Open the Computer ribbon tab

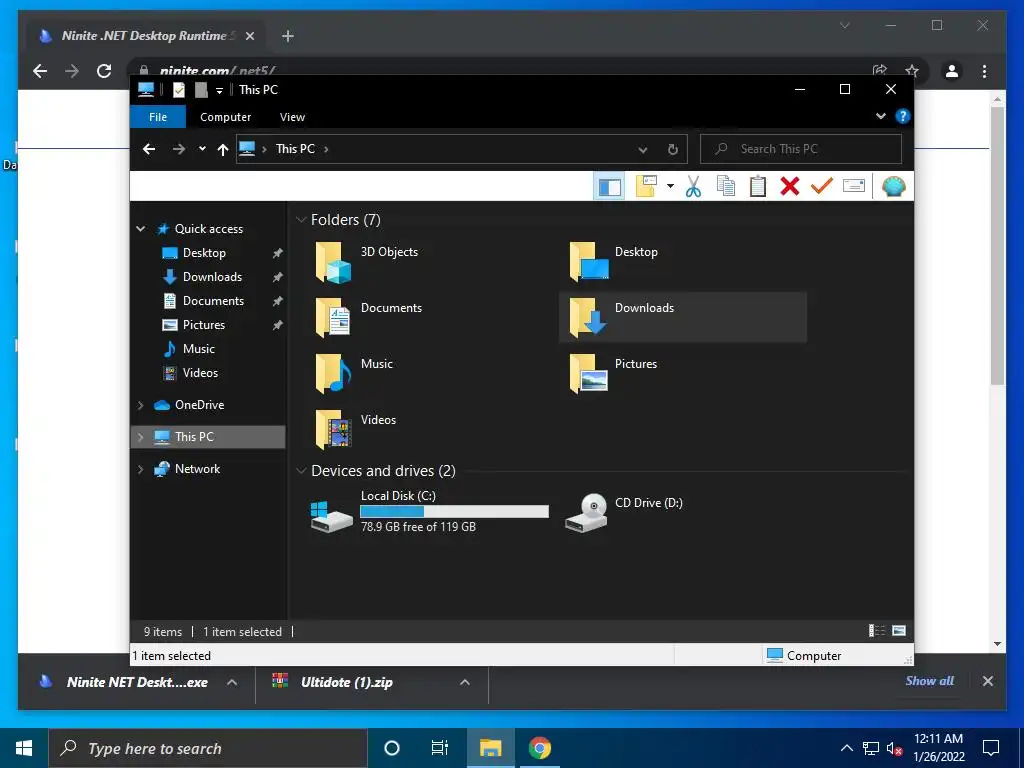(225, 117)
